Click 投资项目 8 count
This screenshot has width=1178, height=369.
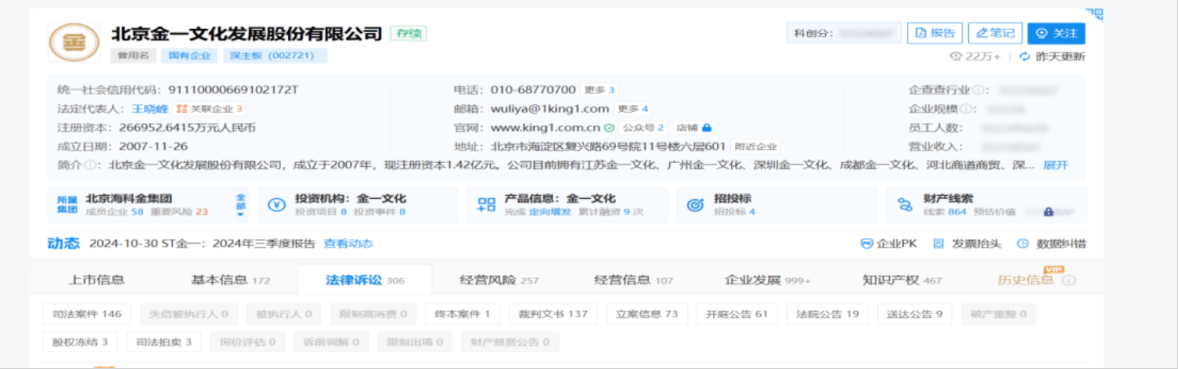(321, 213)
